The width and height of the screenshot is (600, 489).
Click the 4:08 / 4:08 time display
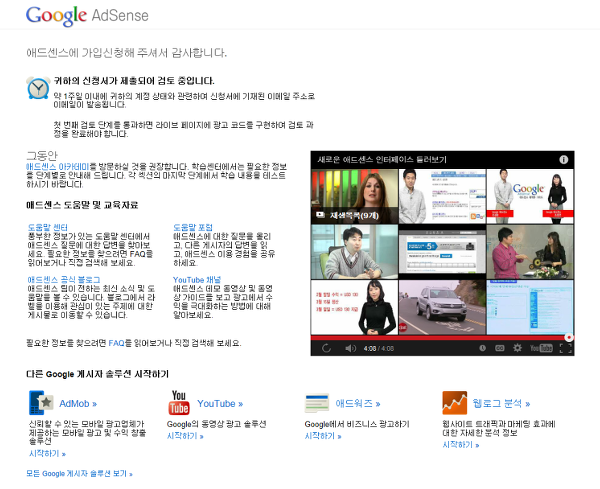click(378, 349)
